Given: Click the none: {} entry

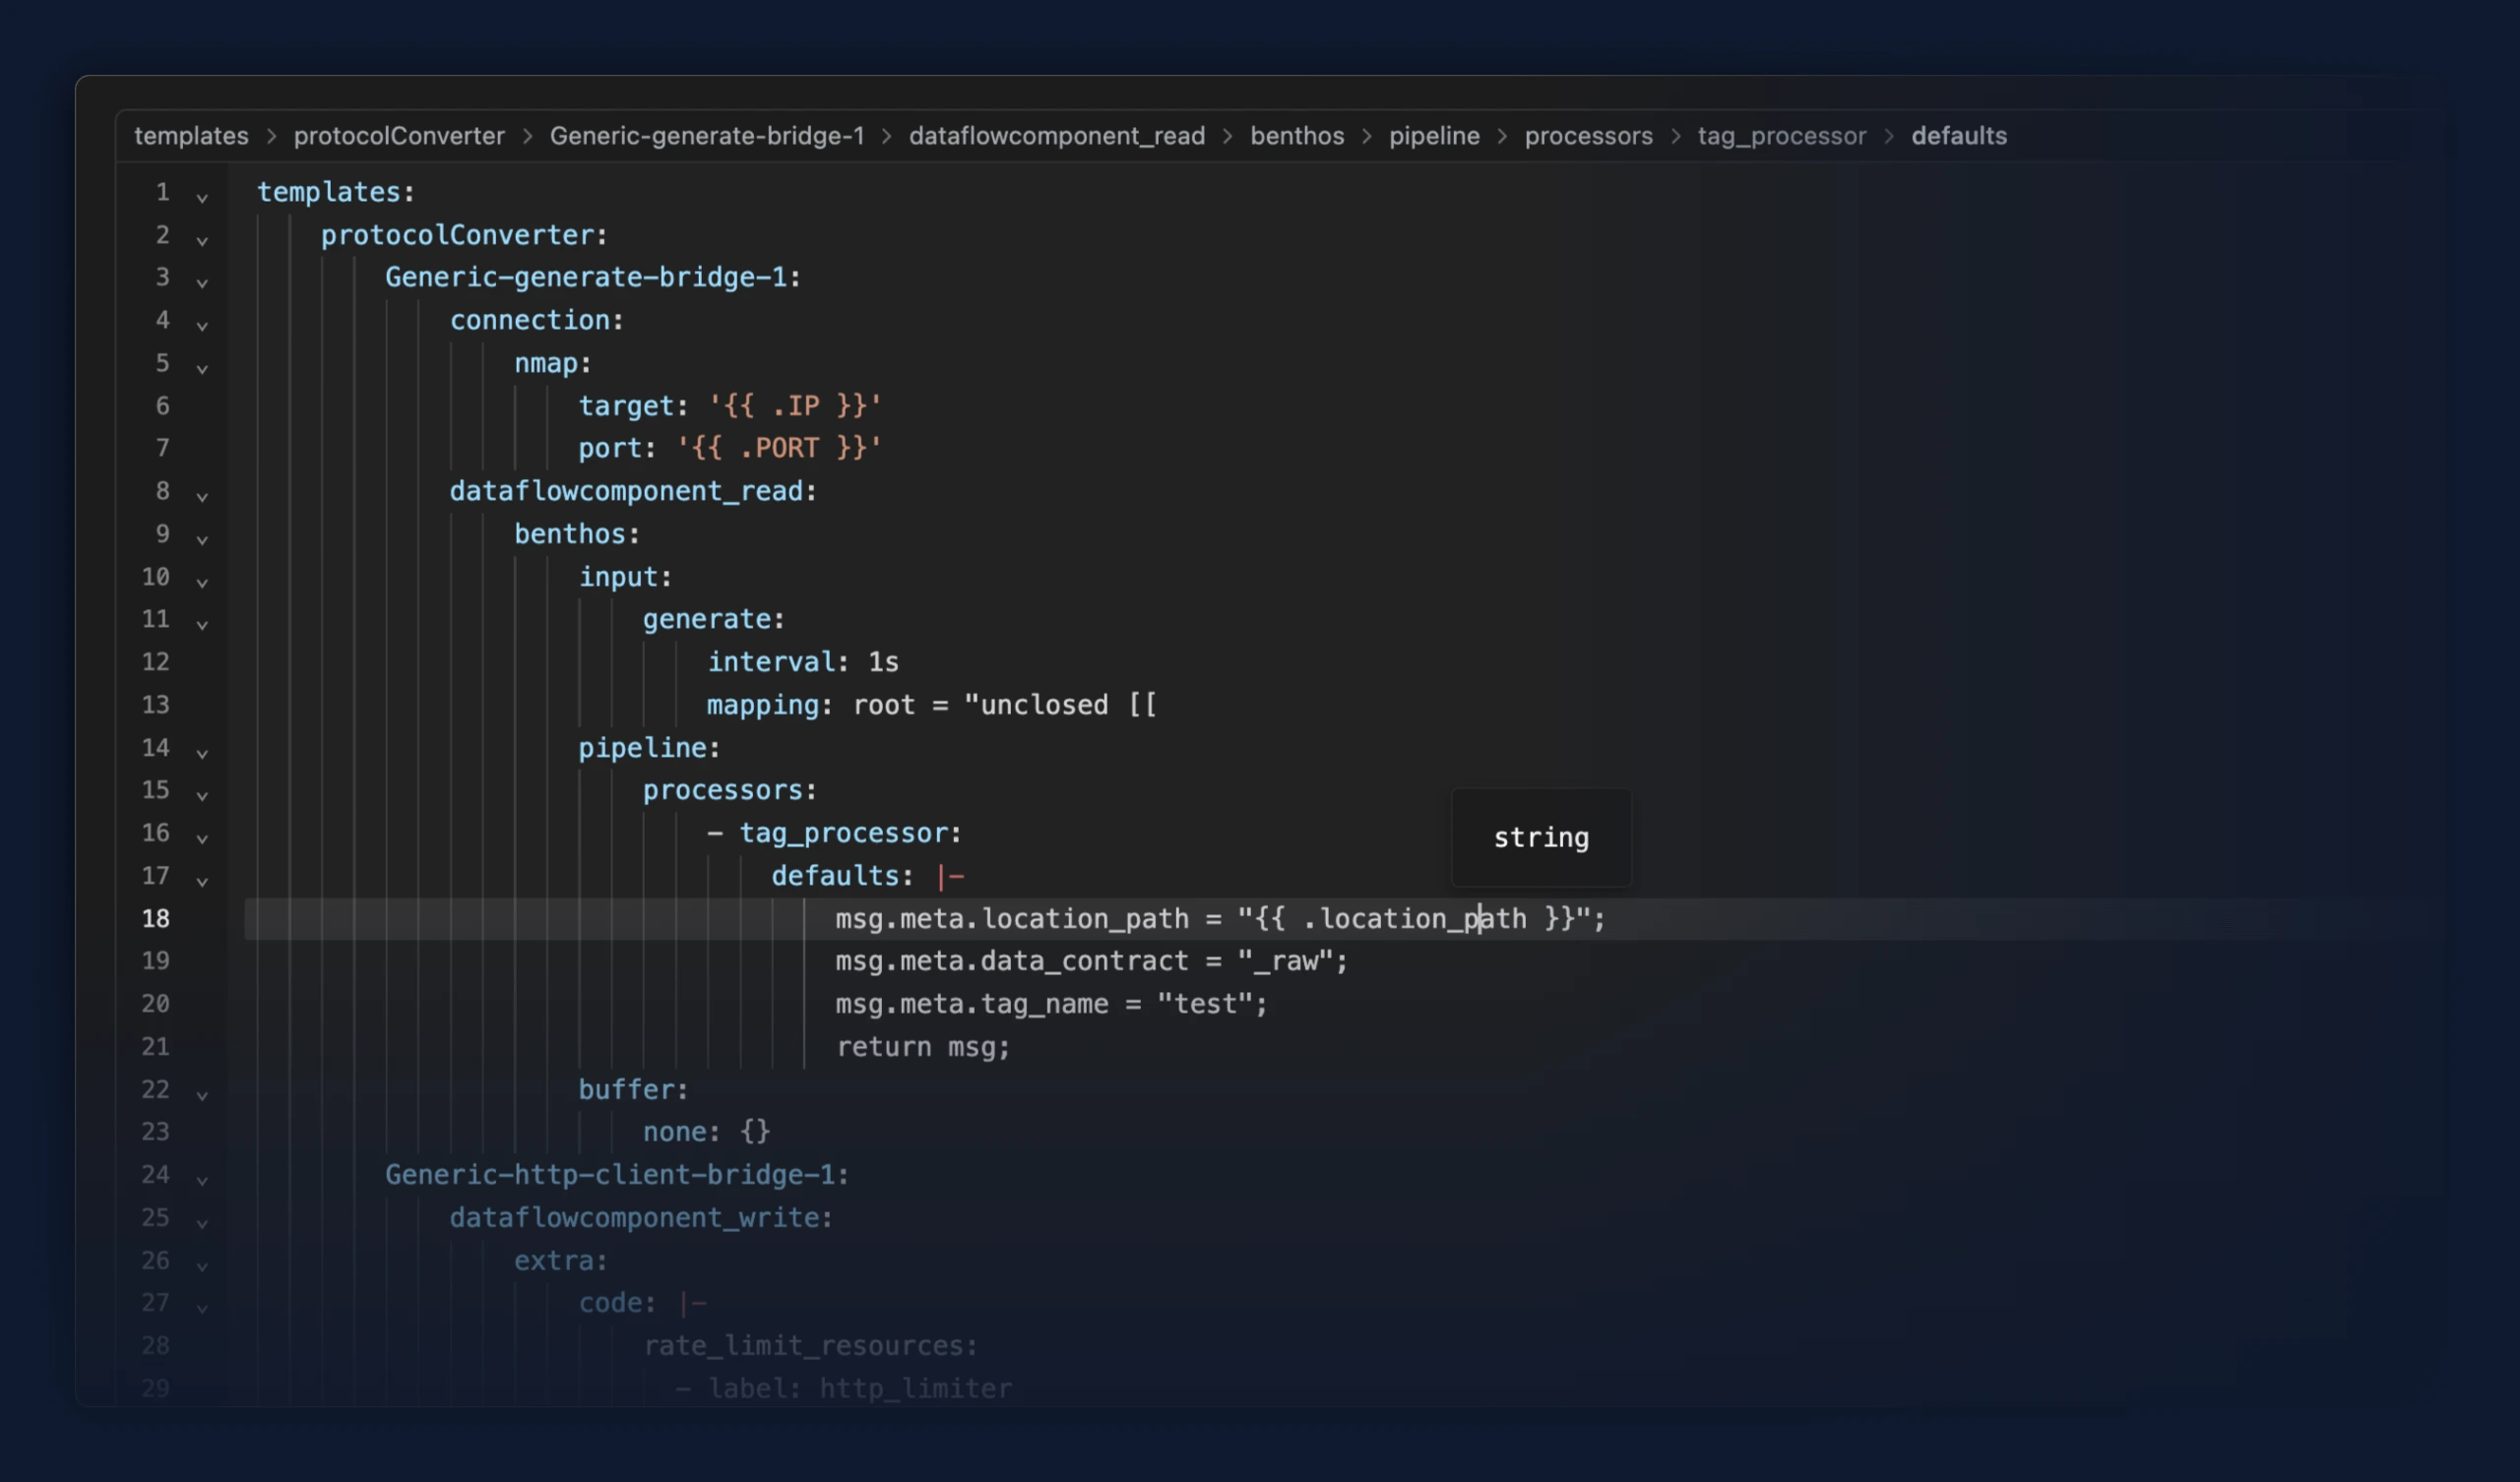Looking at the screenshot, I should pyautogui.click(x=706, y=1132).
